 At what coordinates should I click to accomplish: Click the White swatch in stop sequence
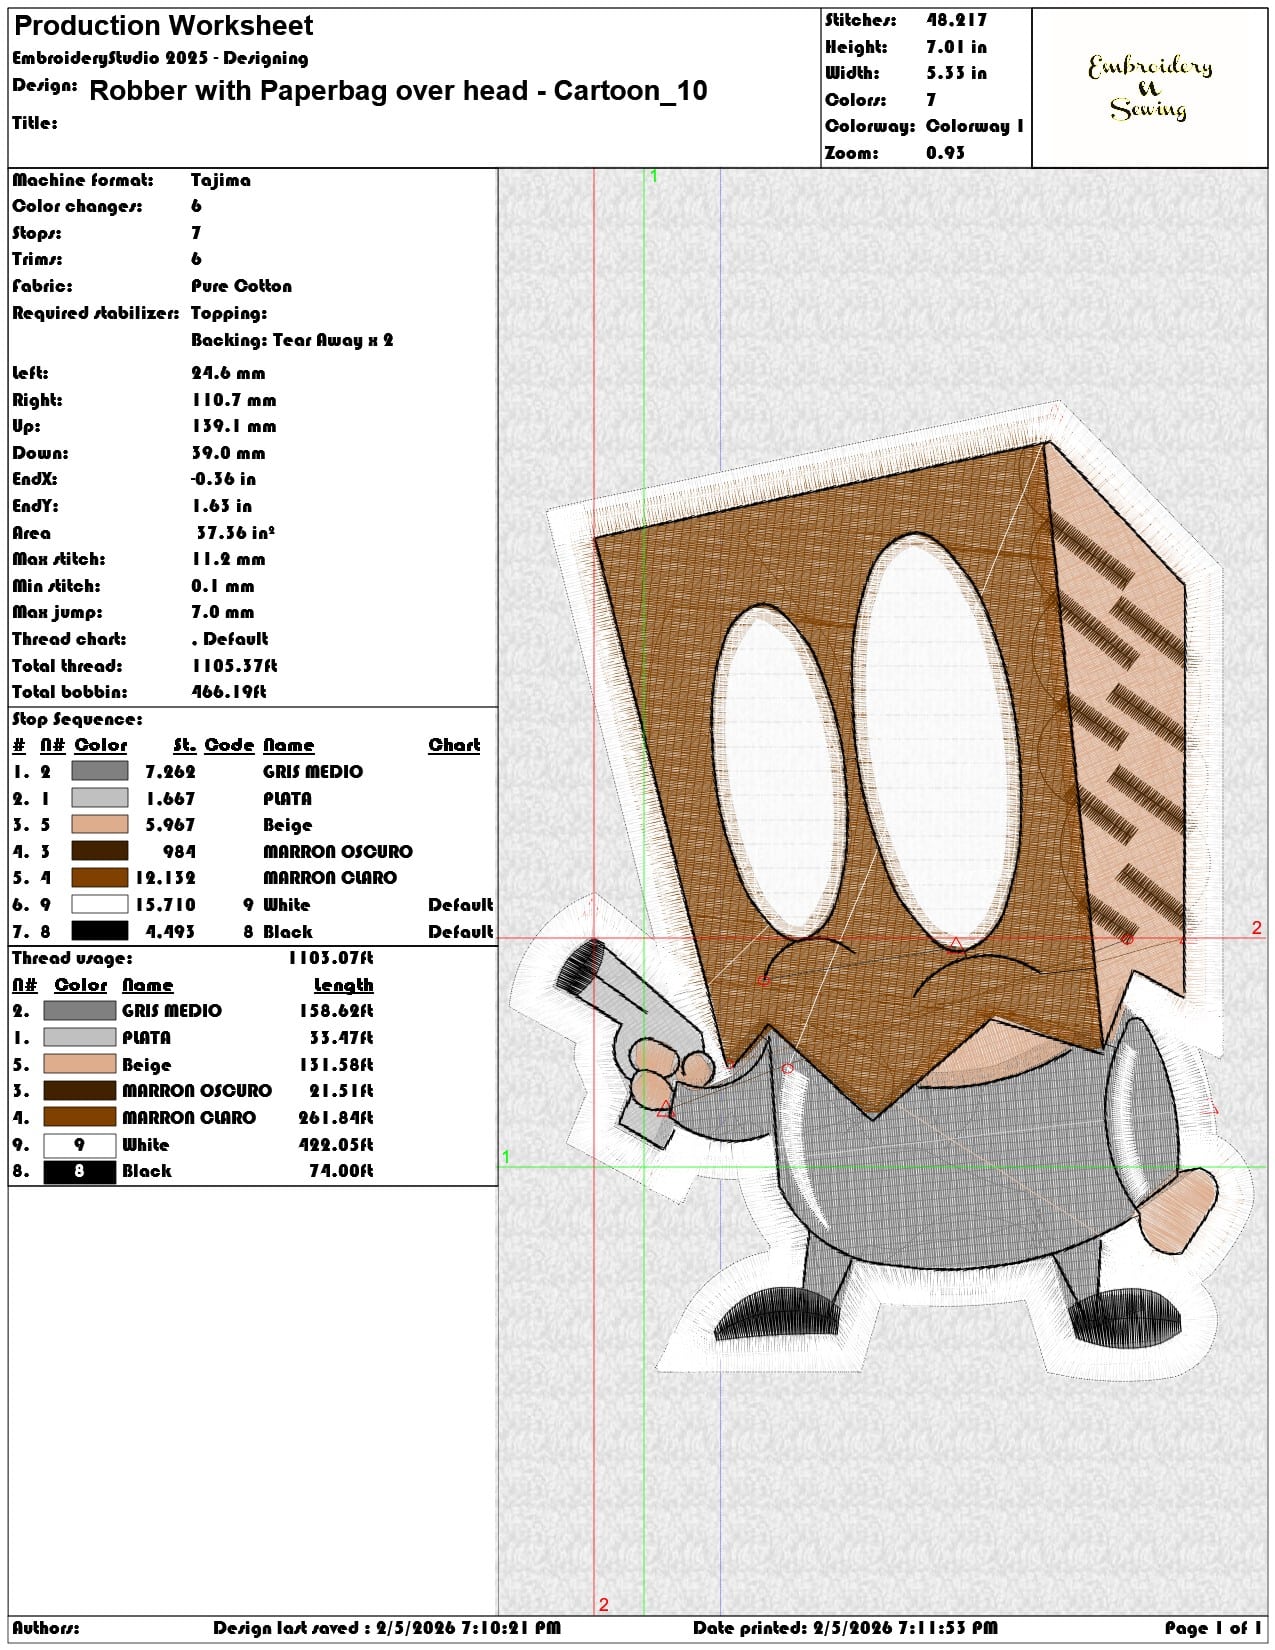tap(99, 904)
